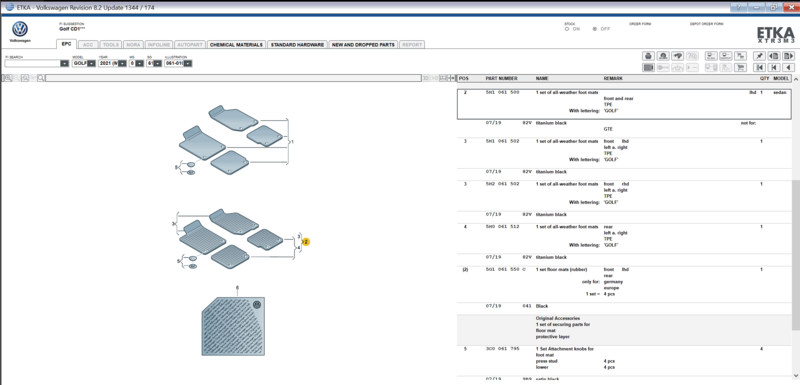Open the Standard Hardware tab

click(297, 45)
